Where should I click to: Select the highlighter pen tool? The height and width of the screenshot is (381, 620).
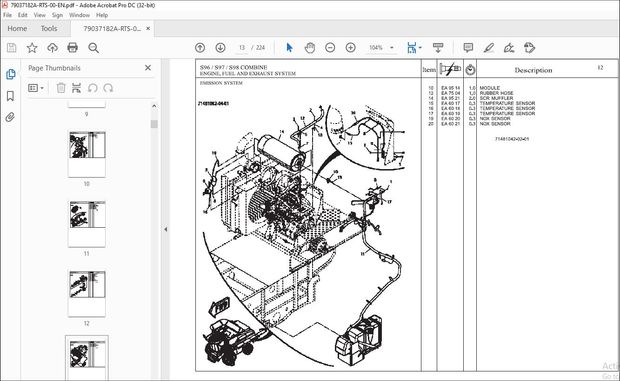coord(489,48)
